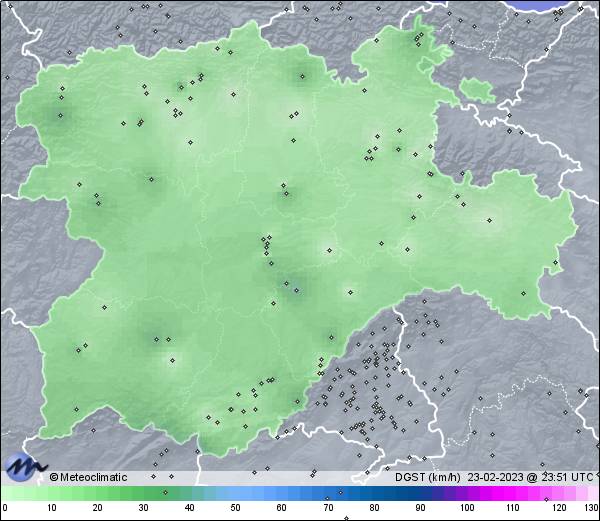Click the legend value 10
This screenshot has width=600, height=521.
coord(52,508)
